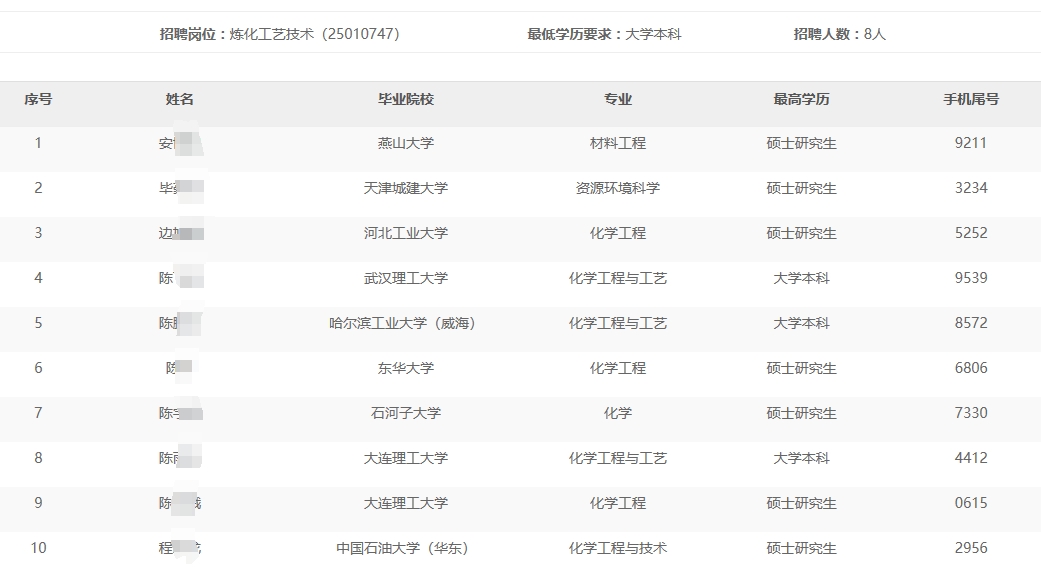The width and height of the screenshot is (1041, 571).
Task: Click the 招聘岗位 炼化工艺技术 text
Action: 279,34
